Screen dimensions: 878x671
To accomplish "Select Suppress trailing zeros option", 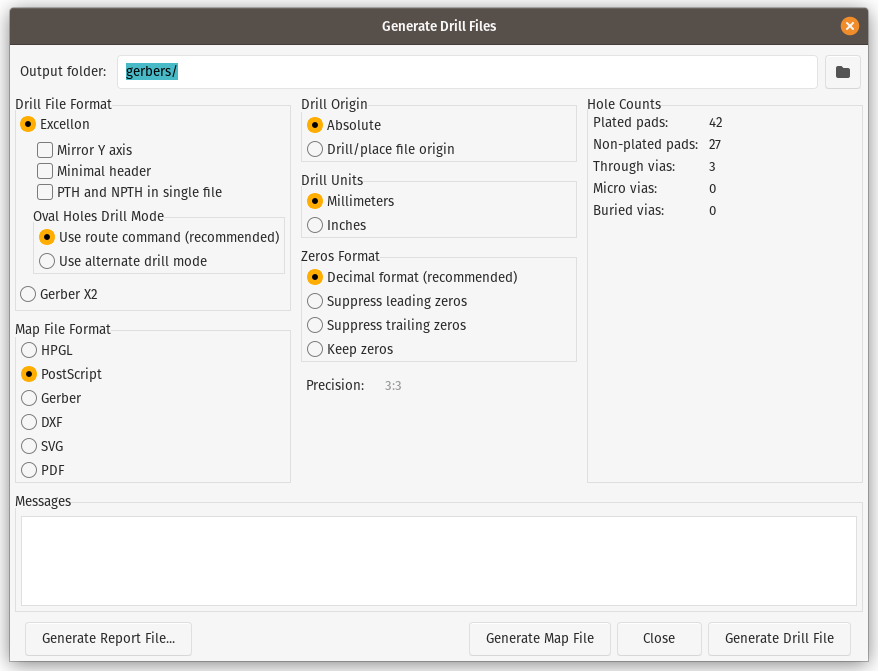I will pyautogui.click(x=315, y=325).
